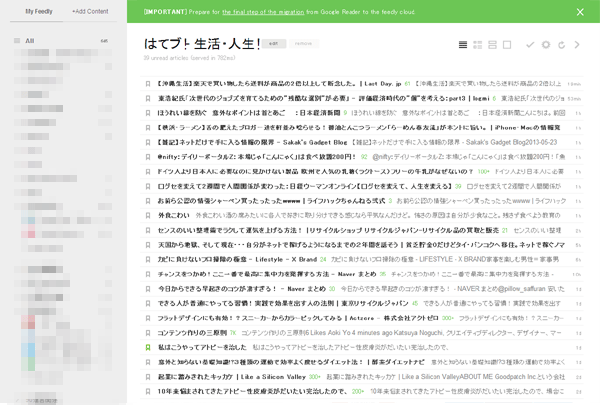Save the ライフハックちゃんねる弐式 article for later

pos(148,201)
